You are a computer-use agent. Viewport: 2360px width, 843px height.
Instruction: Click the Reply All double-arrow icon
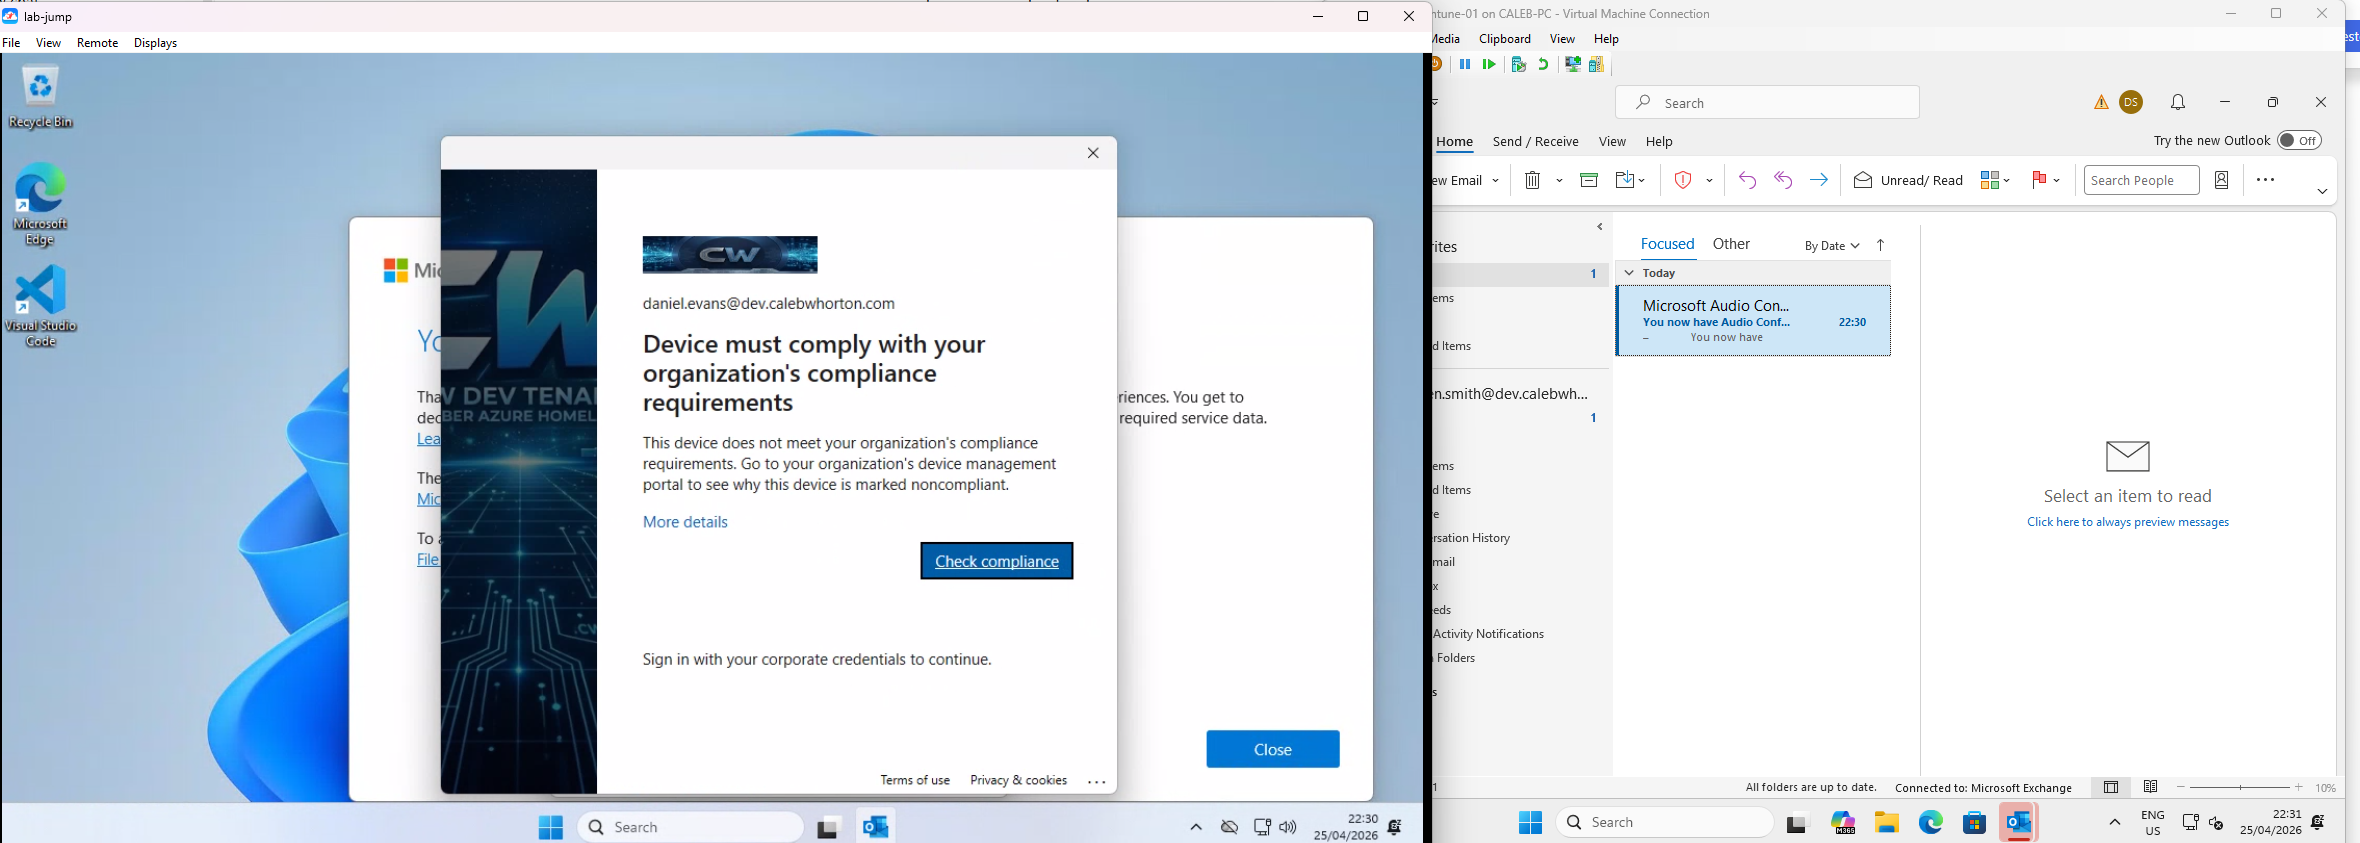(x=1783, y=180)
